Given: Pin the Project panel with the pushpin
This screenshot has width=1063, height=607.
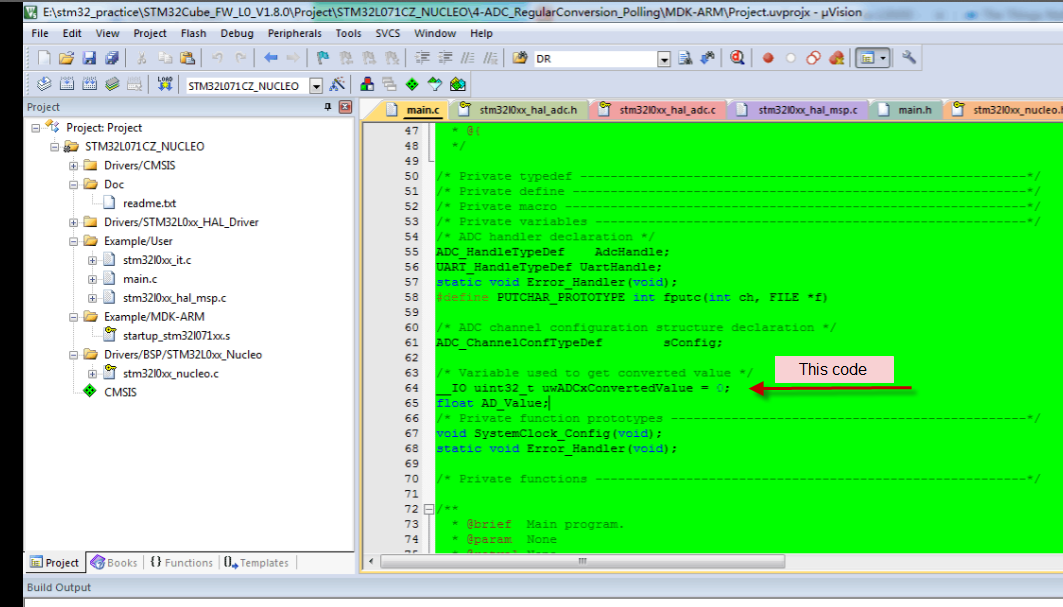Looking at the screenshot, I should (x=327, y=107).
